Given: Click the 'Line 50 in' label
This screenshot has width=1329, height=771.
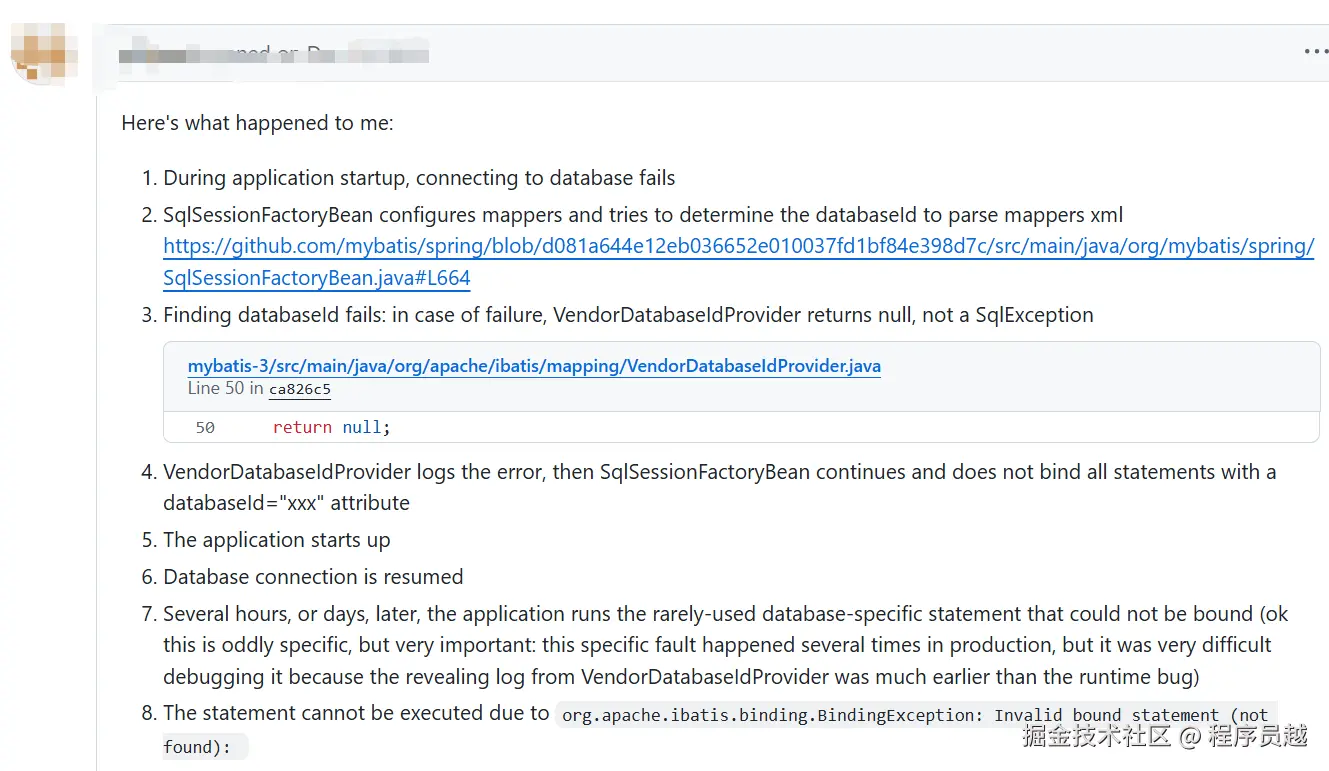Looking at the screenshot, I should coord(226,388).
